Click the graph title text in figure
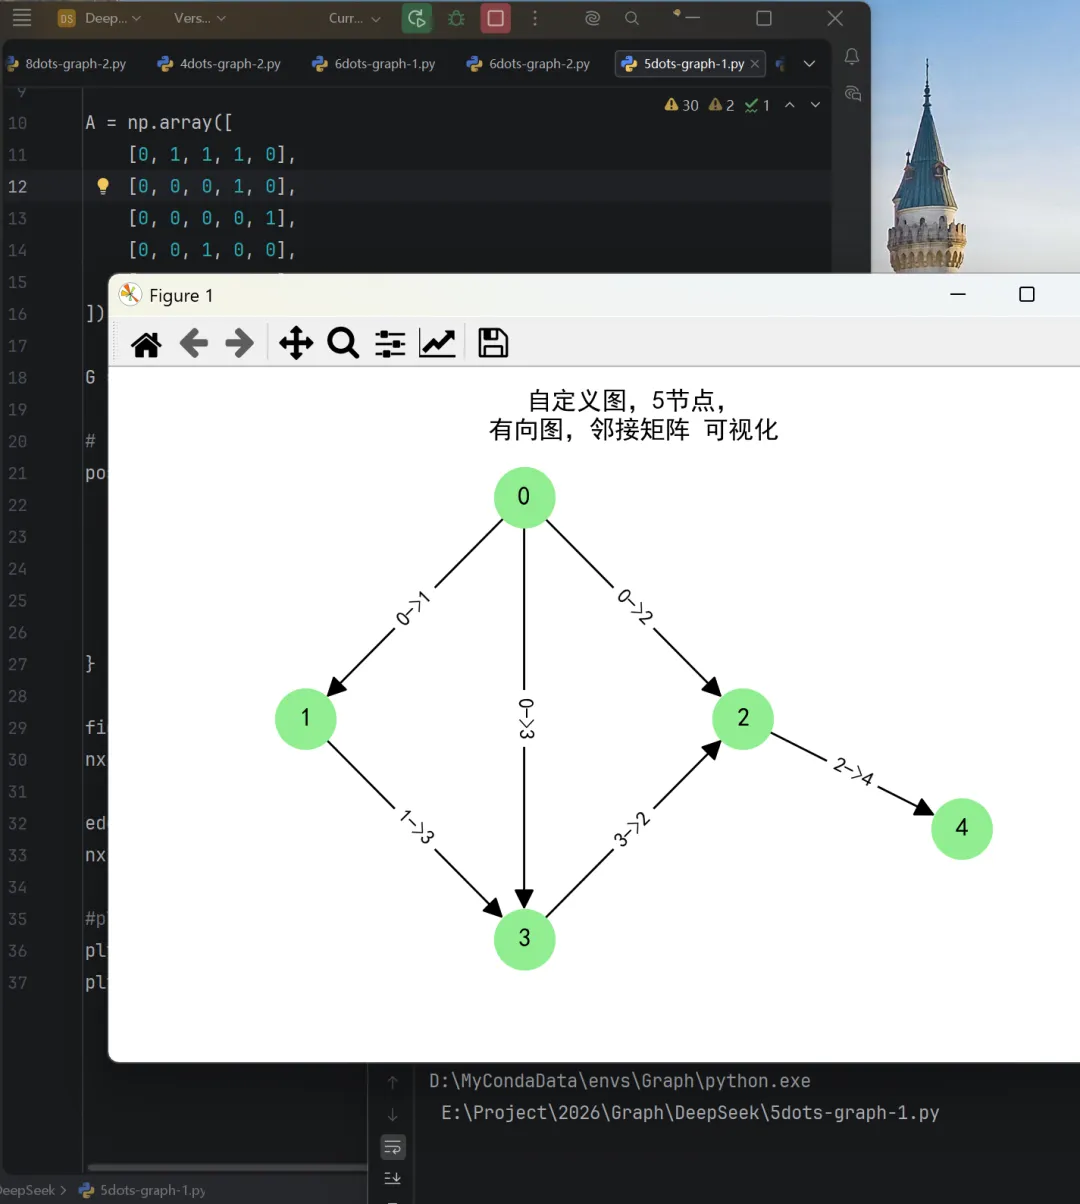Screen dimensions: 1080x1204 [633, 415]
